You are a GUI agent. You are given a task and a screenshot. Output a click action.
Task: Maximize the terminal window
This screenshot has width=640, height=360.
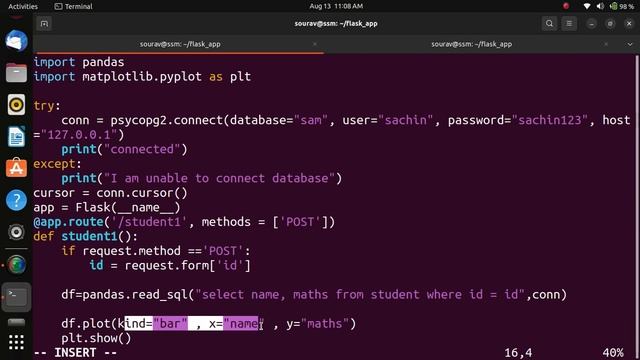click(x=610, y=24)
